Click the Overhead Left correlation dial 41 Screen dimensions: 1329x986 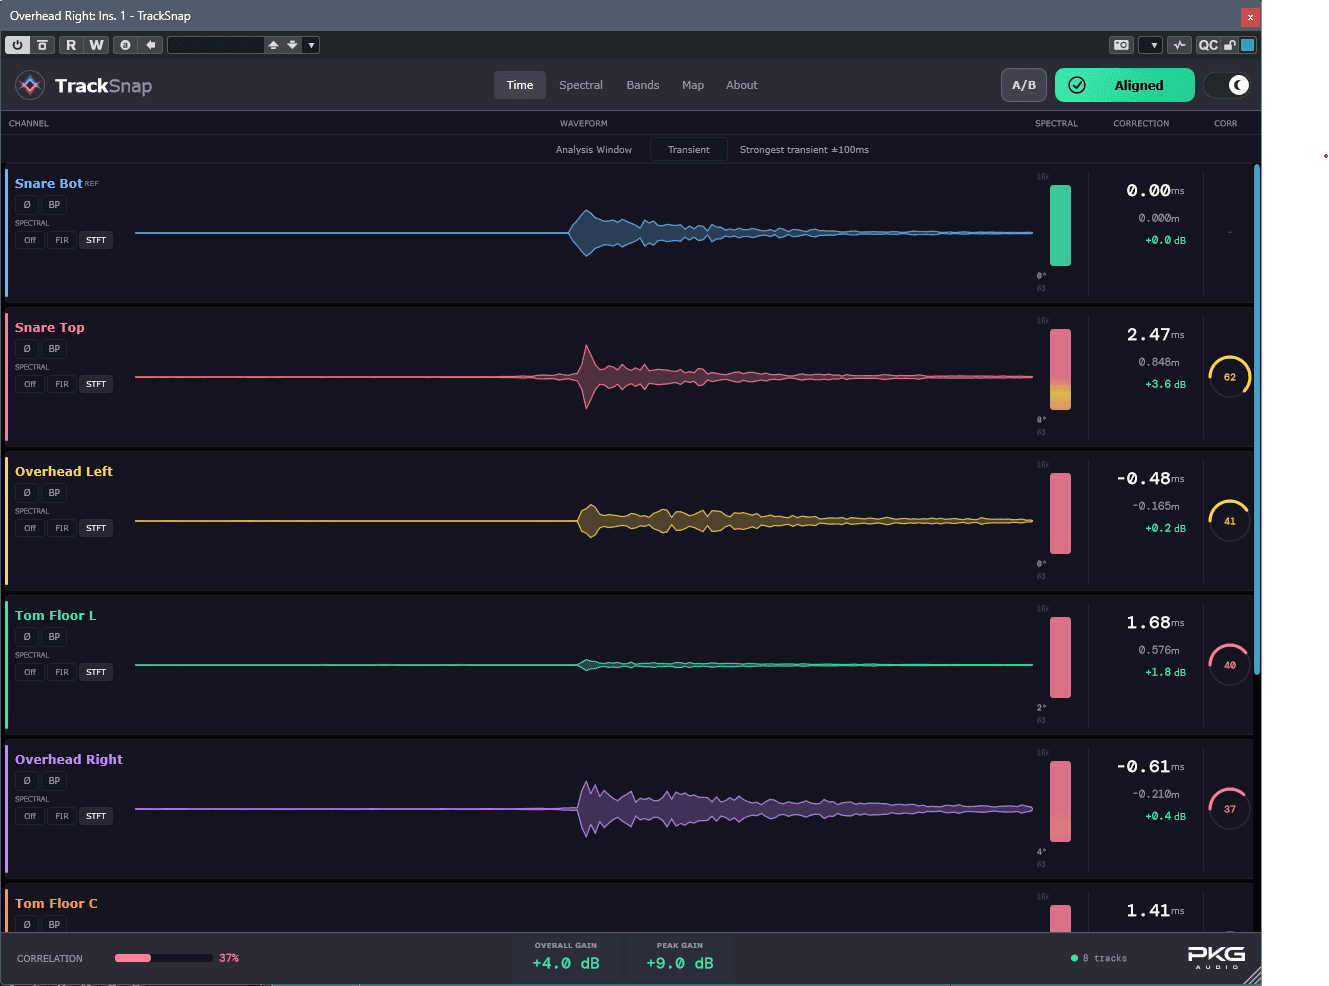click(x=1229, y=521)
